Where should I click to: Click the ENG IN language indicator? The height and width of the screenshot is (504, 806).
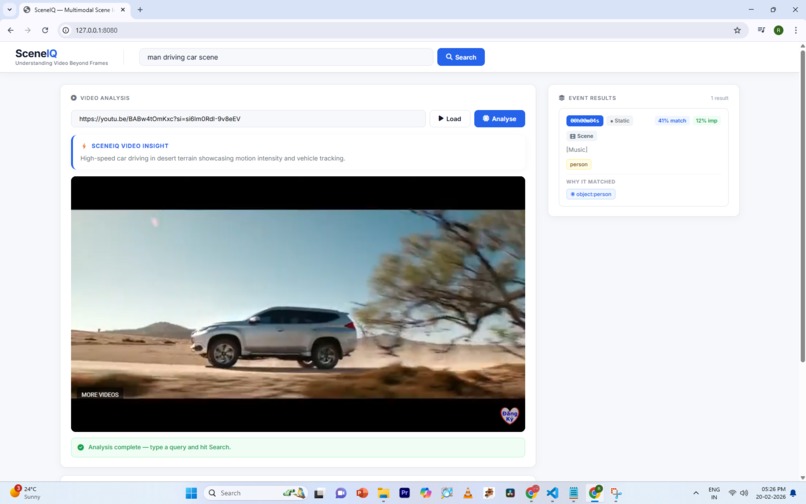click(x=714, y=493)
